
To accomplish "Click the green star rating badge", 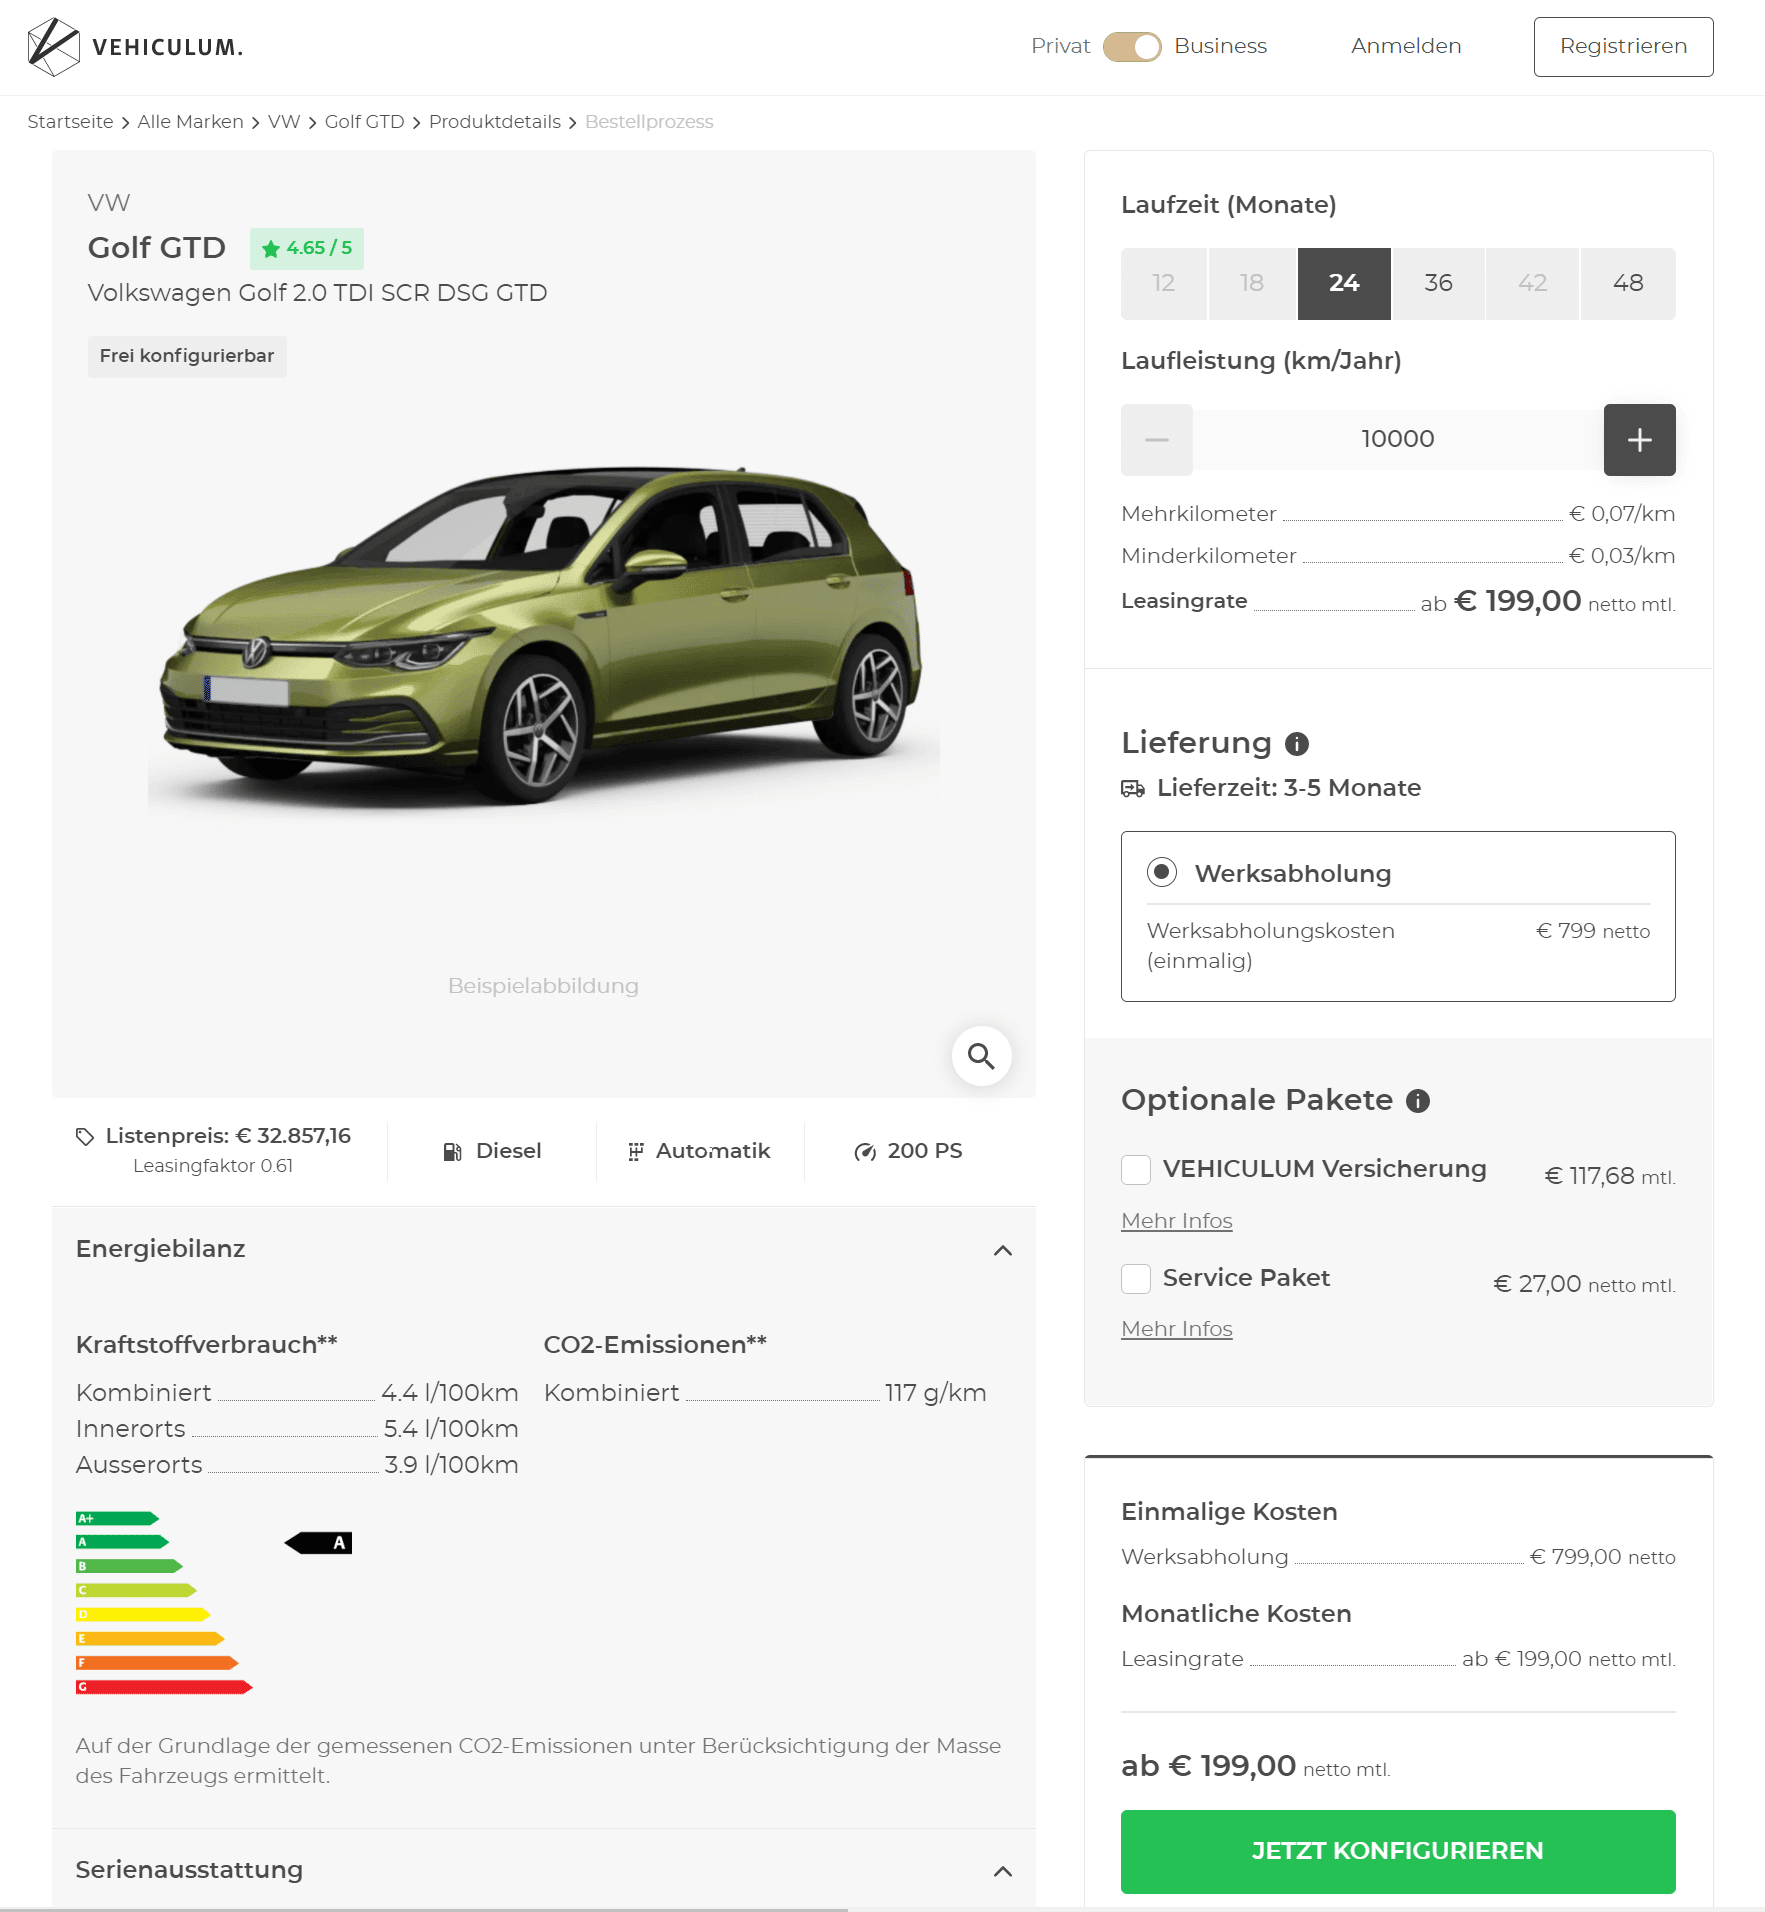I will pos(307,248).
